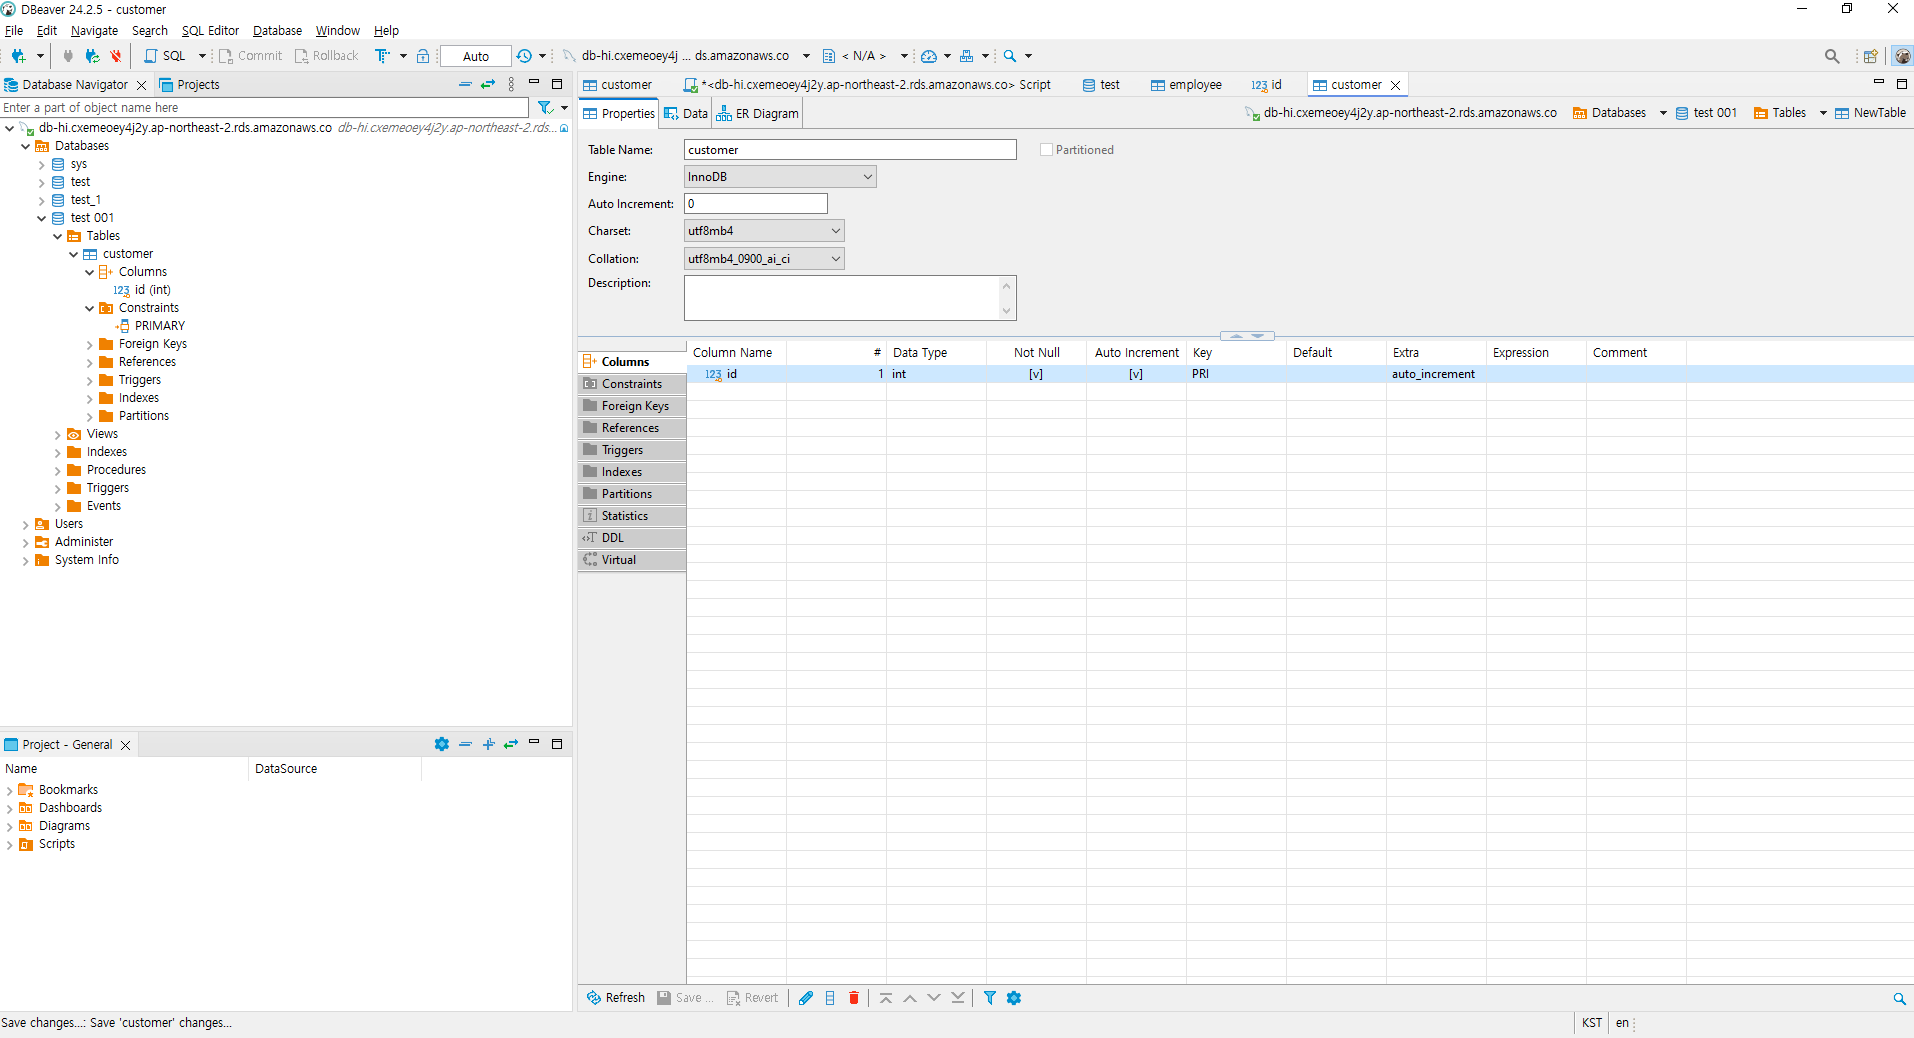Click the Databases breadcrumb
The height and width of the screenshot is (1038, 1914).
pyautogui.click(x=1610, y=113)
